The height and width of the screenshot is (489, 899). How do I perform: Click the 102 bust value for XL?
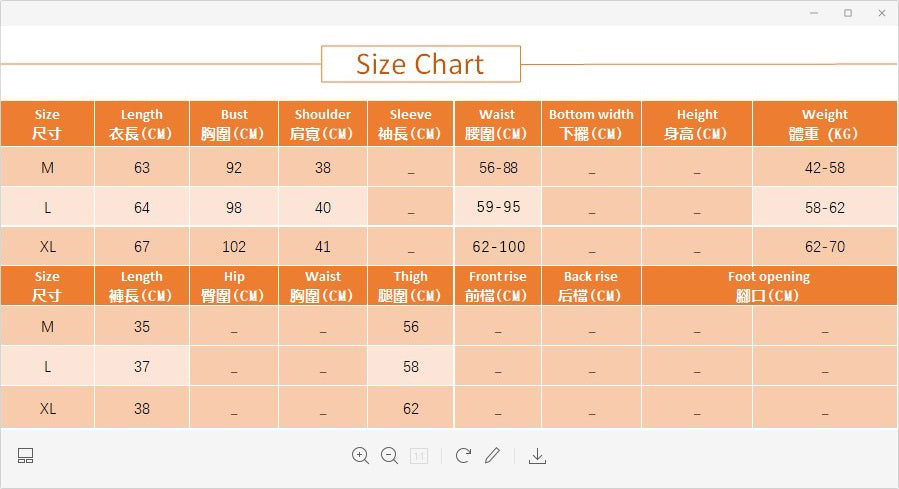234,246
